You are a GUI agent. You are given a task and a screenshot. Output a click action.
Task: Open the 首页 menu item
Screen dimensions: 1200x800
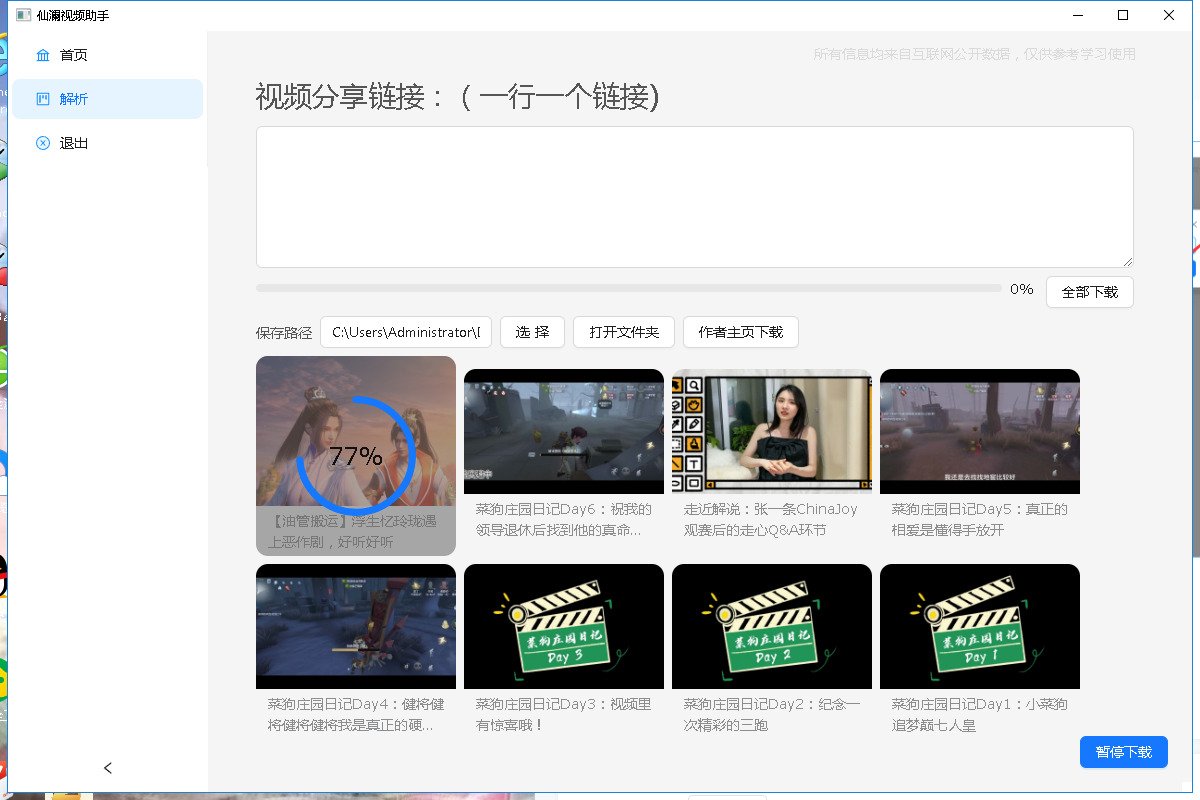[108, 55]
